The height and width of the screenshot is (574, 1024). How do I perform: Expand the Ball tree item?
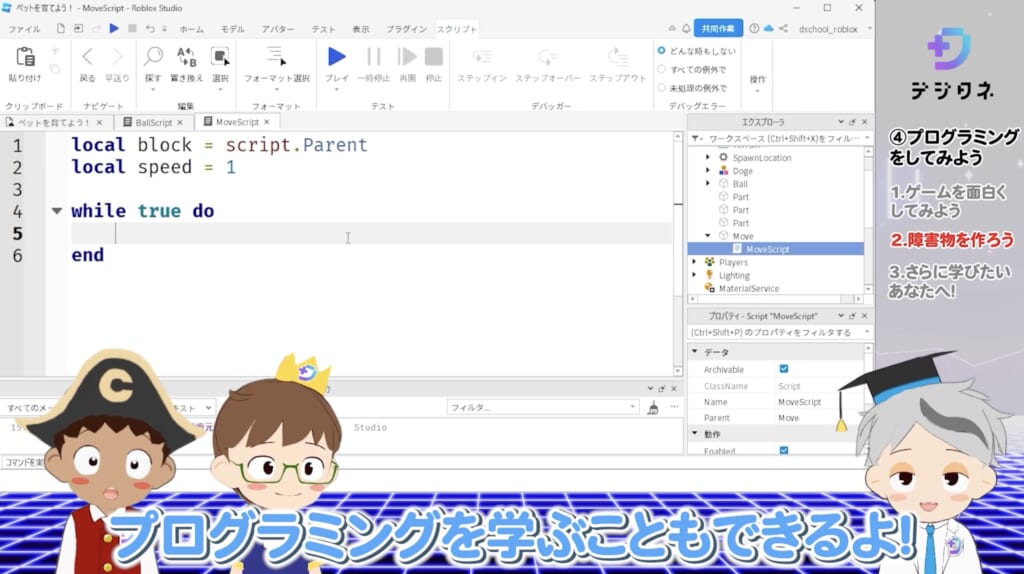click(708, 183)
